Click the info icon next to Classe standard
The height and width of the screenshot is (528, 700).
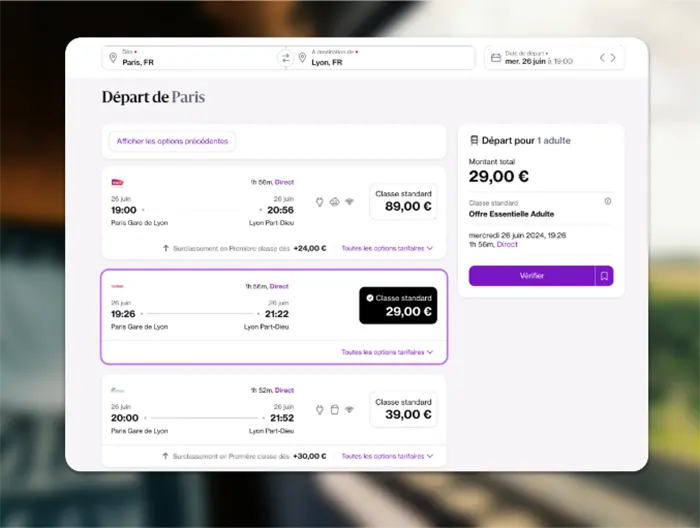[x=608, y=201]
